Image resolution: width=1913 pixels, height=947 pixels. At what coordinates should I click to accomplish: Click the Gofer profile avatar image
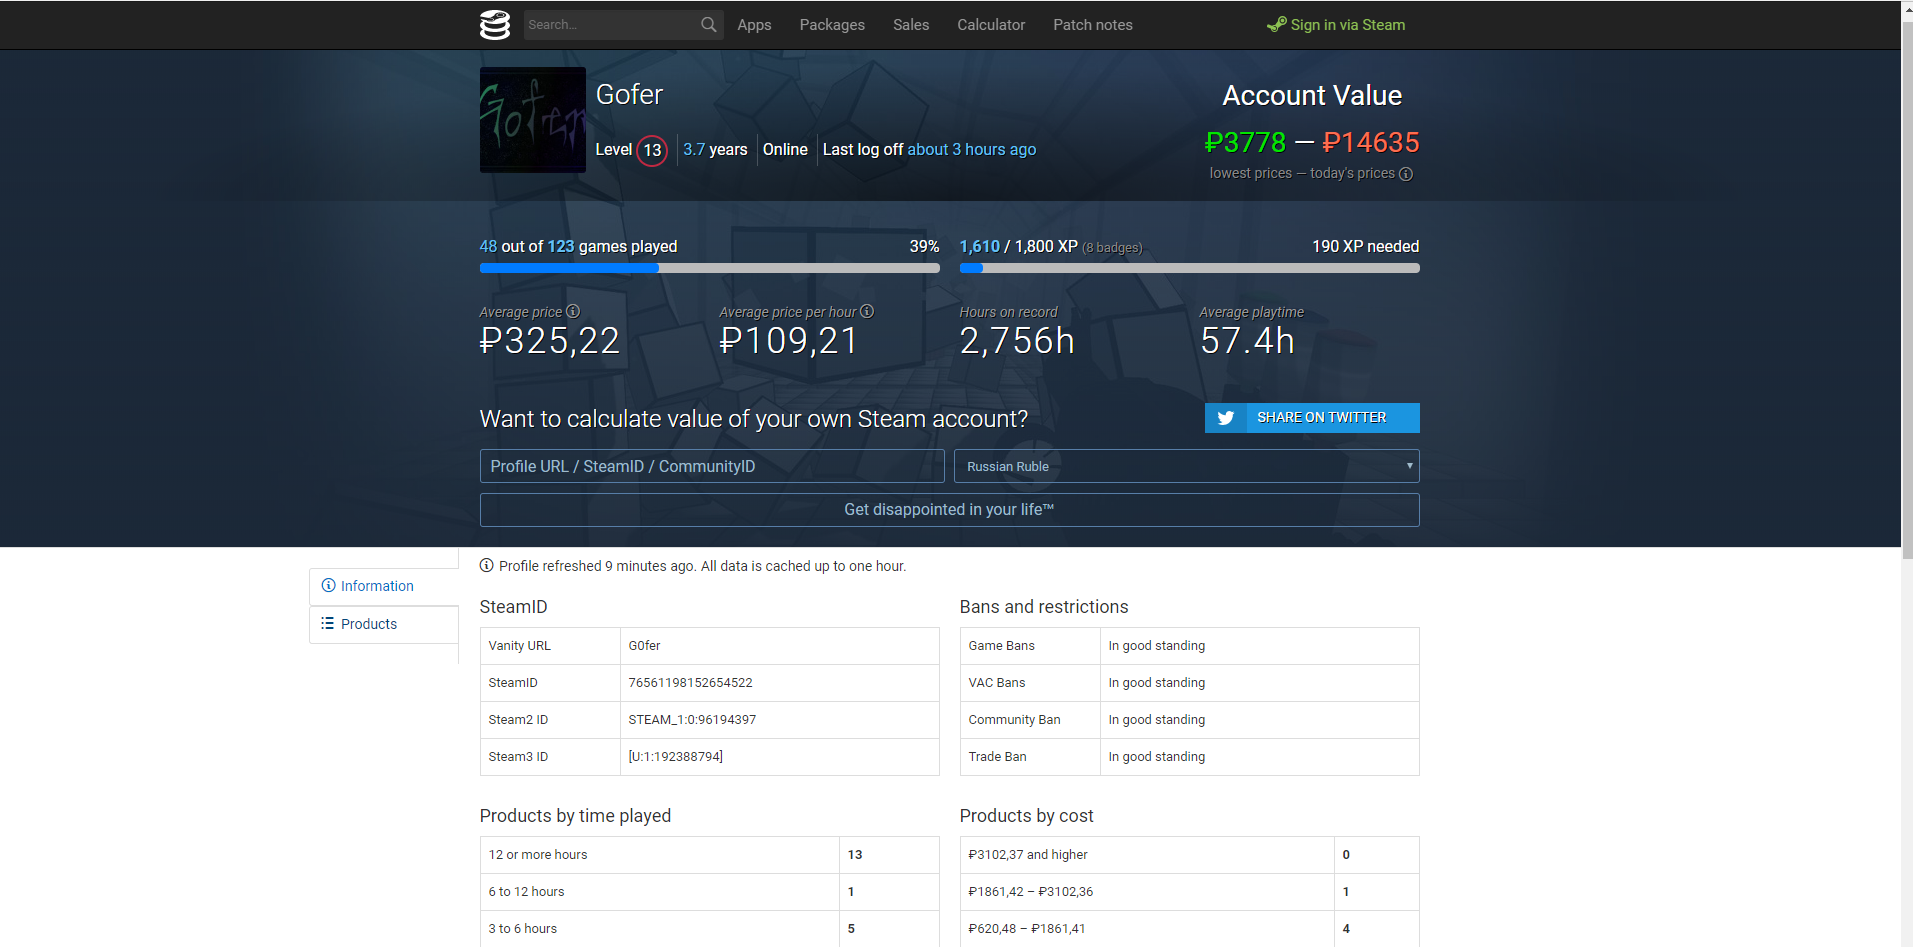point(532,120)
